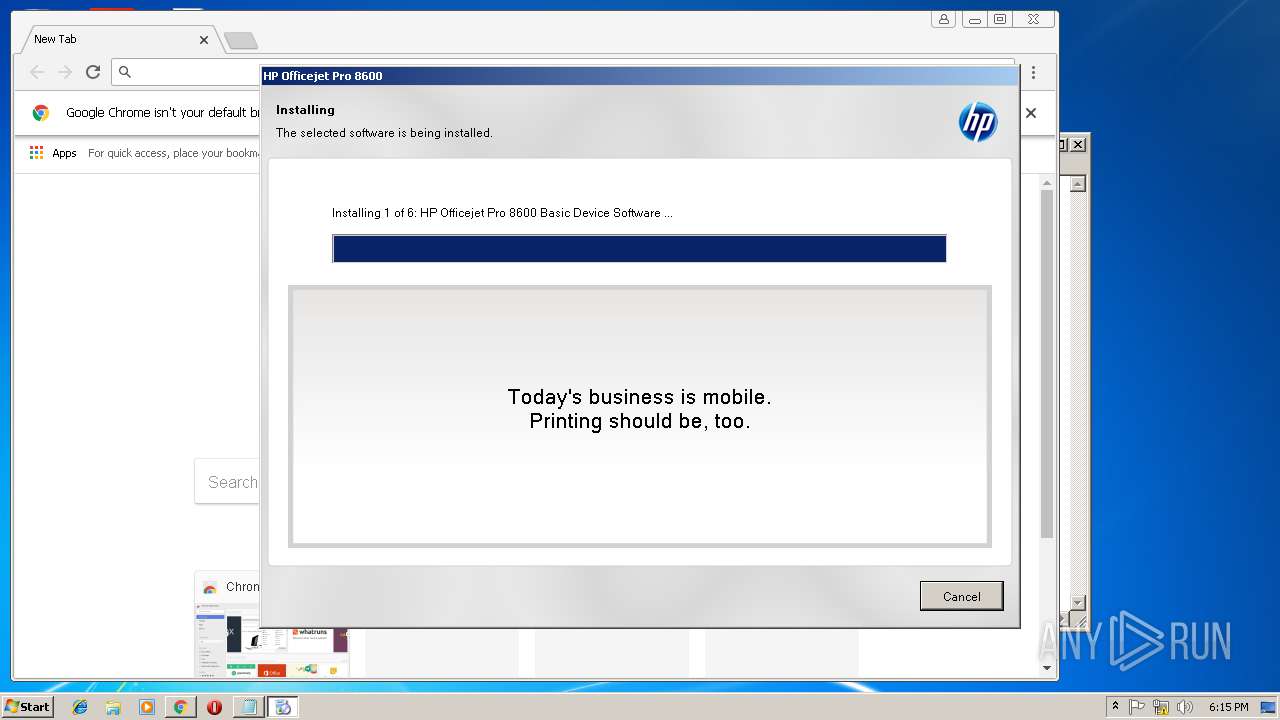
Task: Click the Chrome vertical scrollbar thumb
Action: 1047,365
